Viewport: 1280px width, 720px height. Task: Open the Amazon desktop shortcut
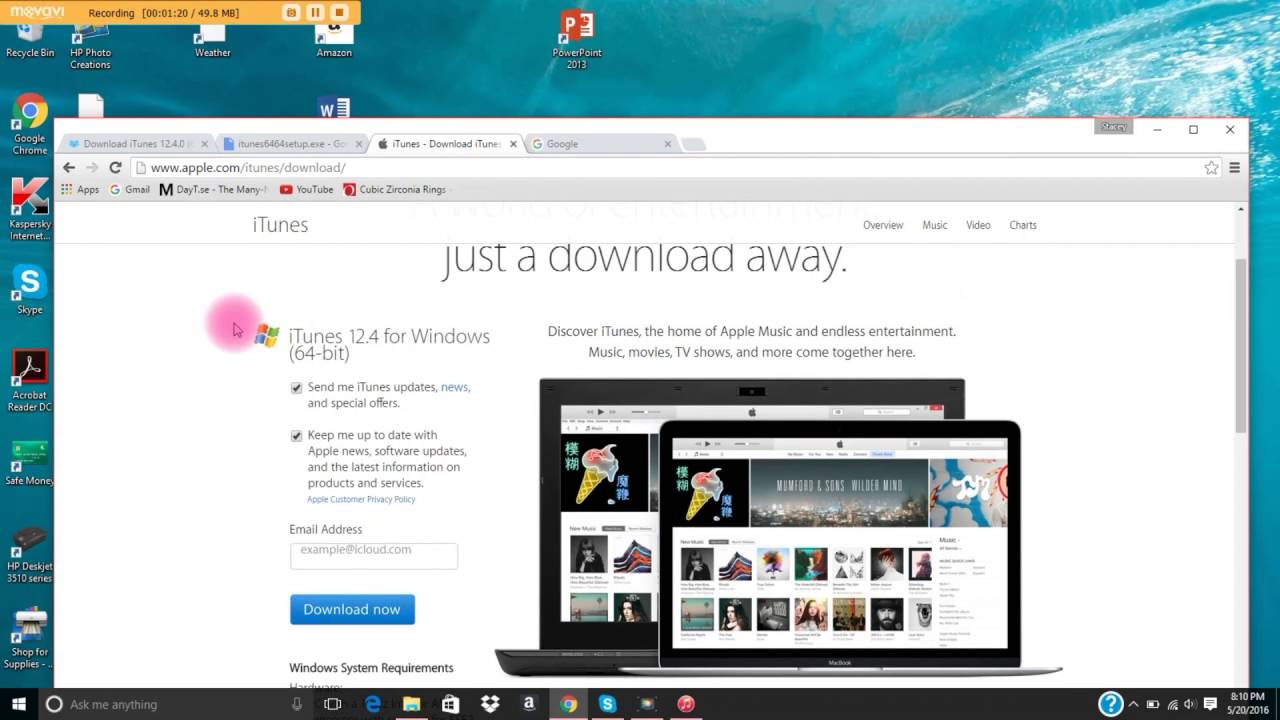334,42
